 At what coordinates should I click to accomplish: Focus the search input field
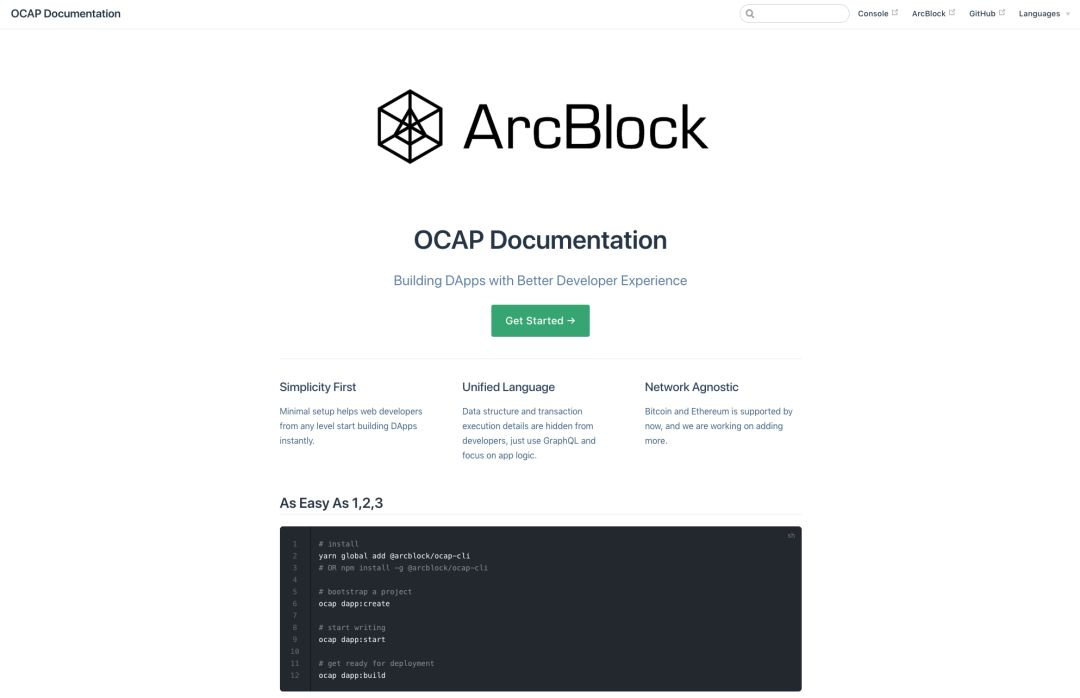794,14
